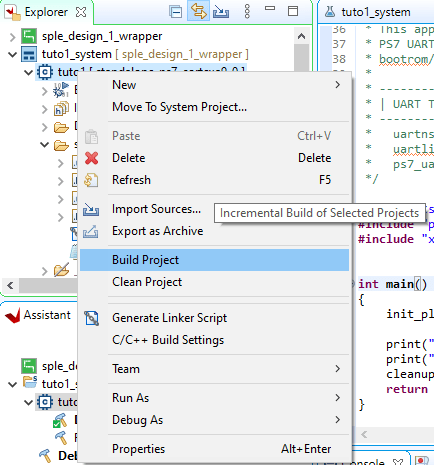Viewport: 434px width, 465px height.
Task: Collapse tuto1_s system in Assistant
Action: point(12,384)
